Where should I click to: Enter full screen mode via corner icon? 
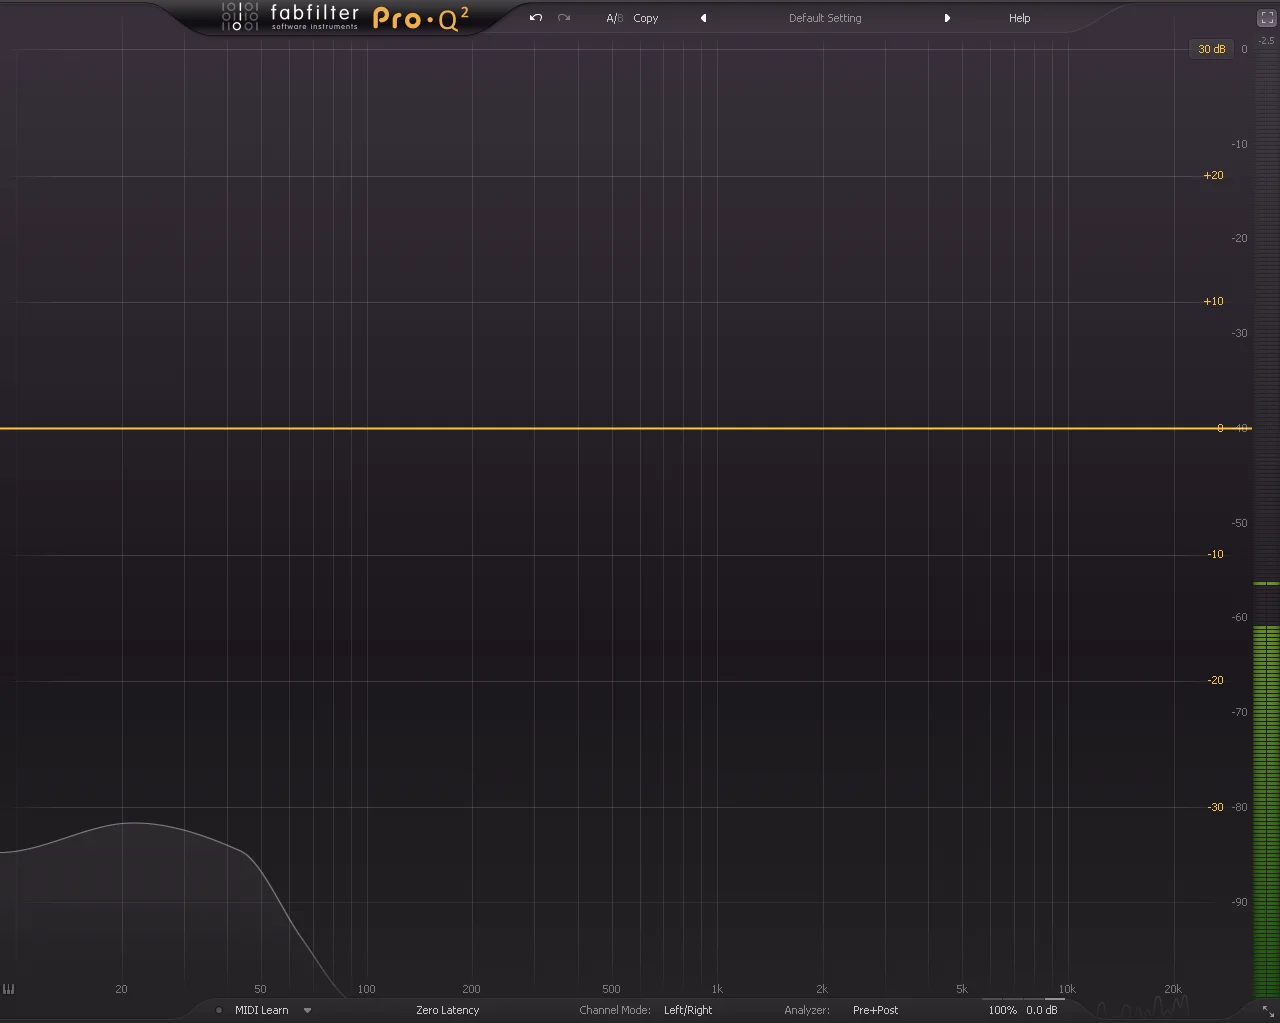1266,18
